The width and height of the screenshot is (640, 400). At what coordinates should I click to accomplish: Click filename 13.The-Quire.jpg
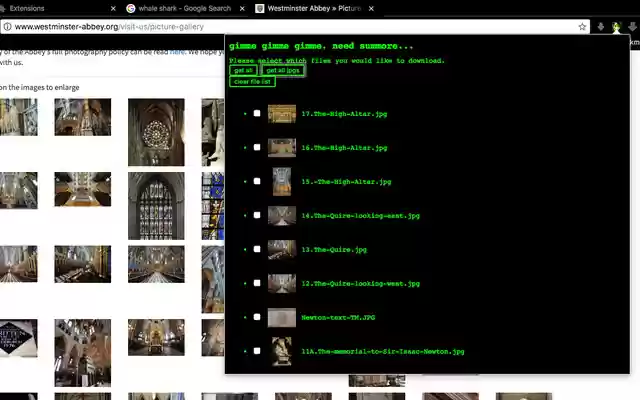pyautogui.click(x=334, y=249)
